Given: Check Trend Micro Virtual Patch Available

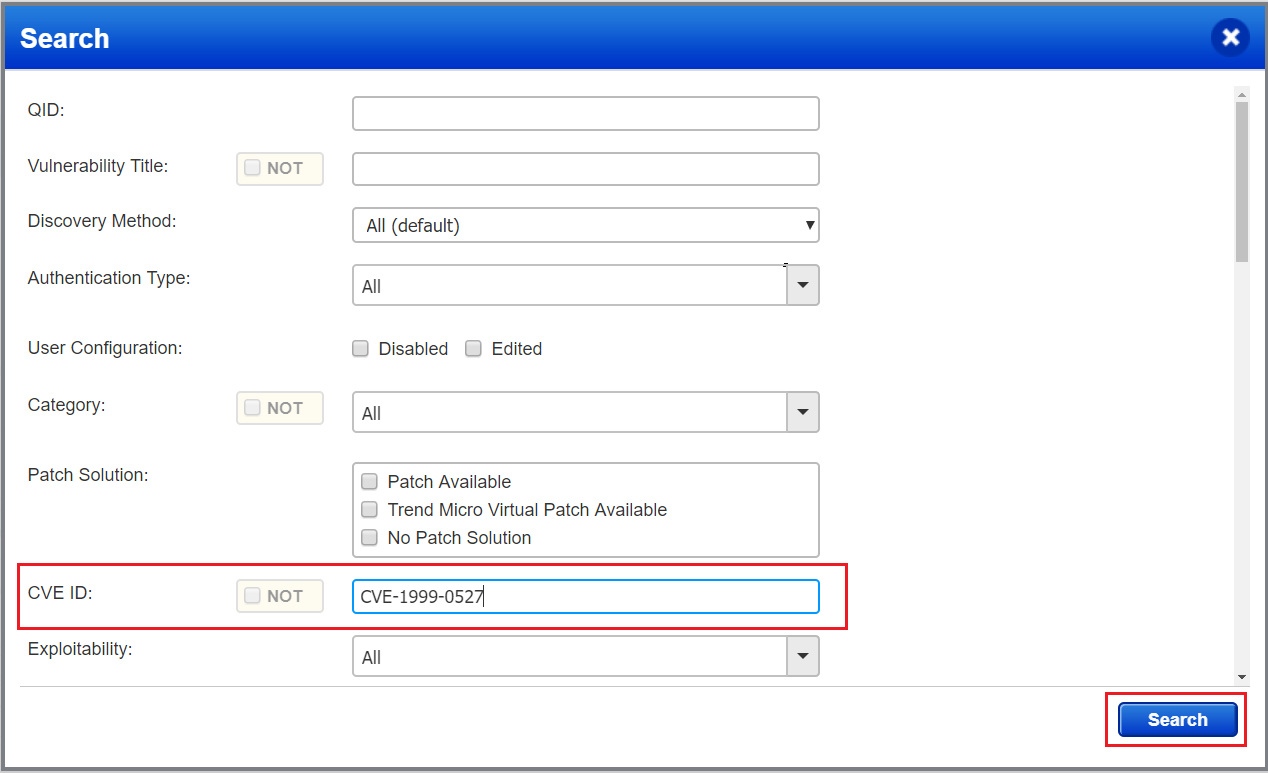Looking at the screenshot, I should click(x=369, y=509).
